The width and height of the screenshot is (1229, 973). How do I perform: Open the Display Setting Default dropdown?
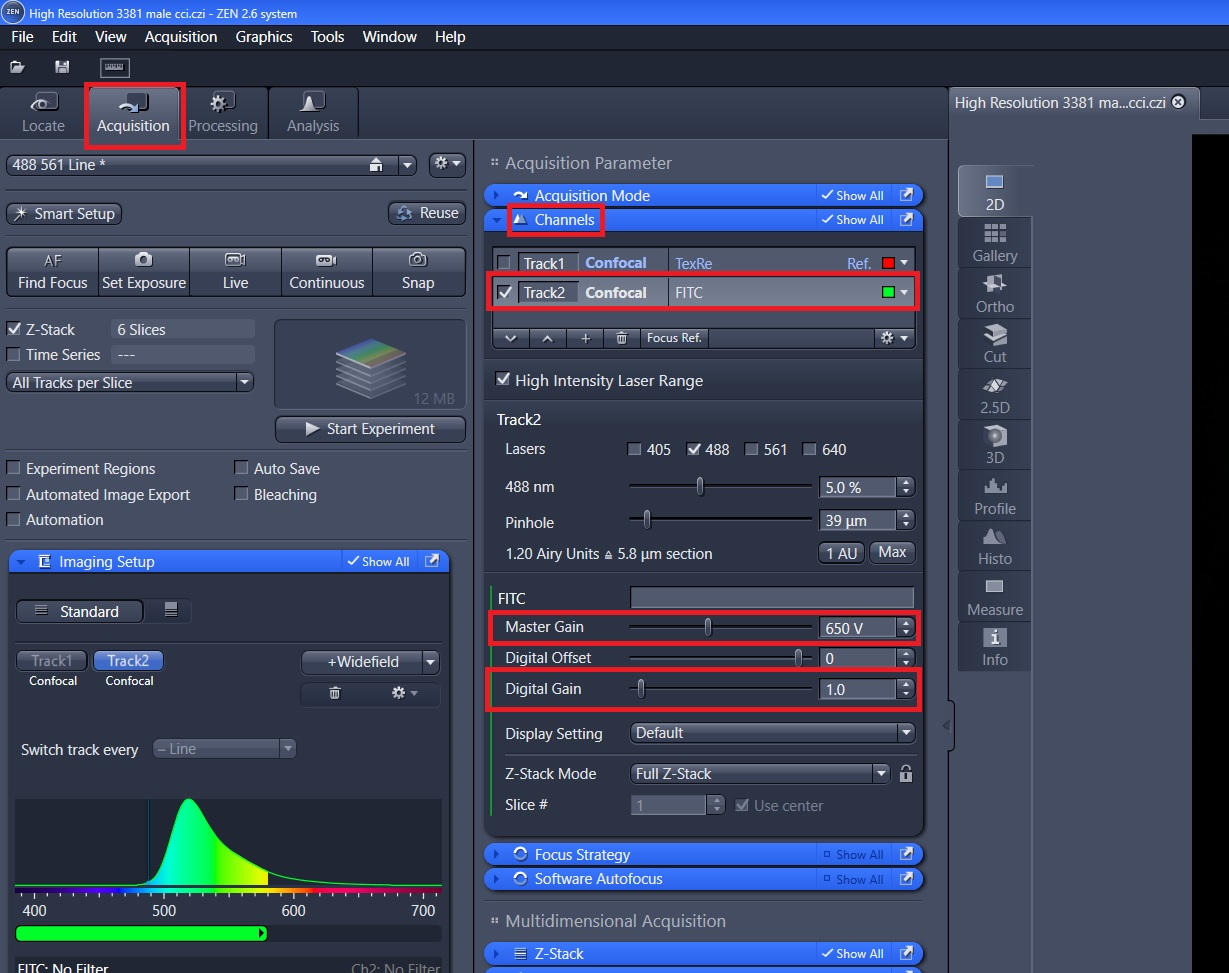point(772,733)
